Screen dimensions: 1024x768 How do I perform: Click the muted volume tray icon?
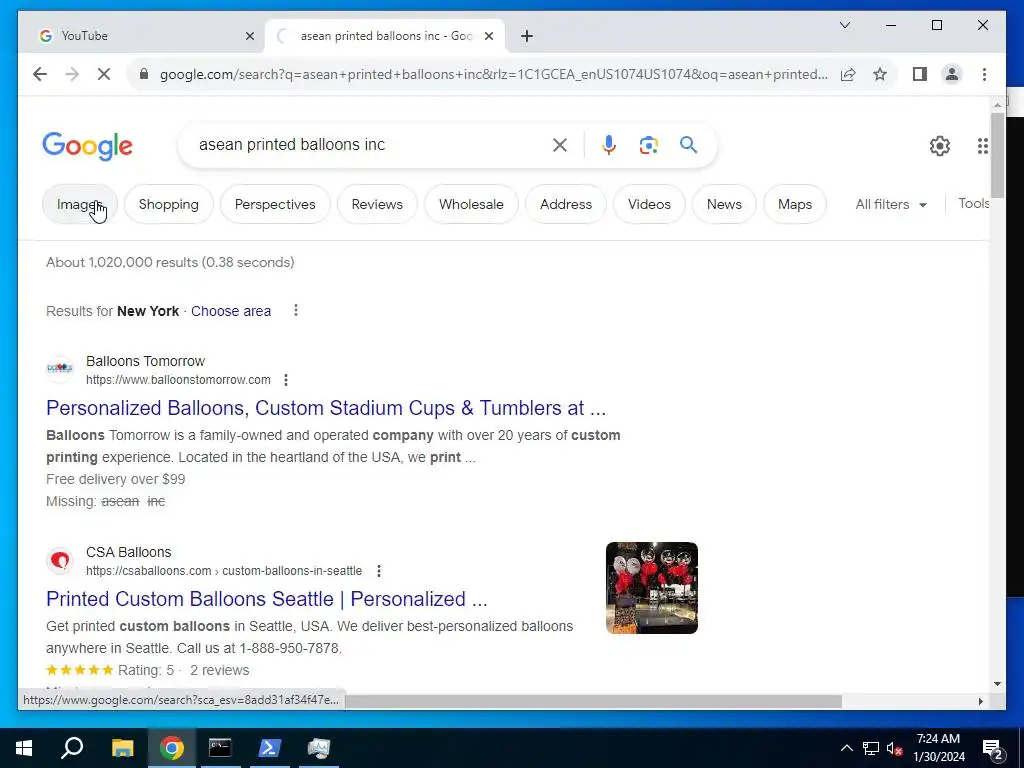coord(895,748)
